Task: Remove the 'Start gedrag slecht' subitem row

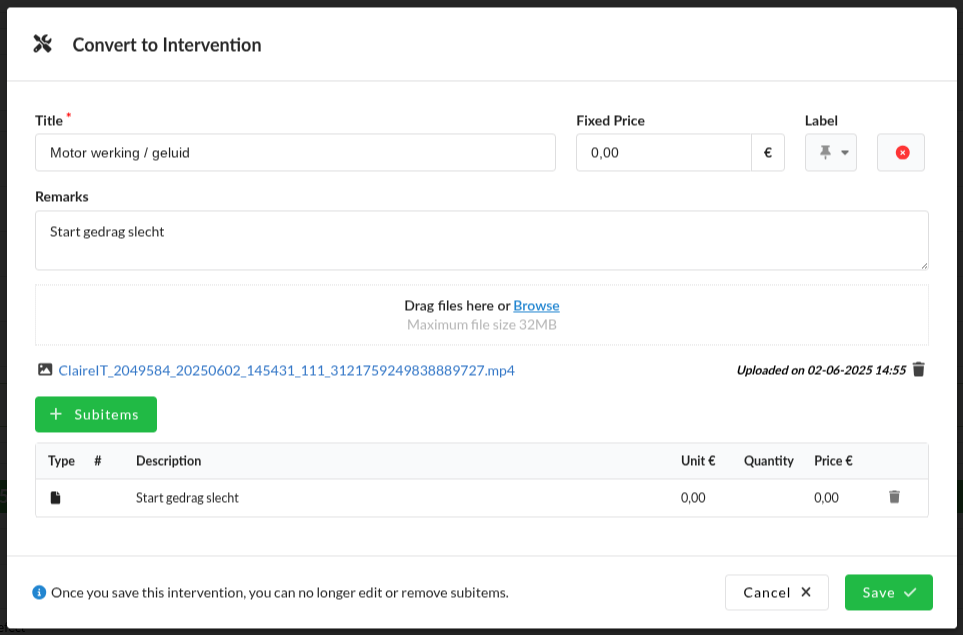Action: coord(894,497)
